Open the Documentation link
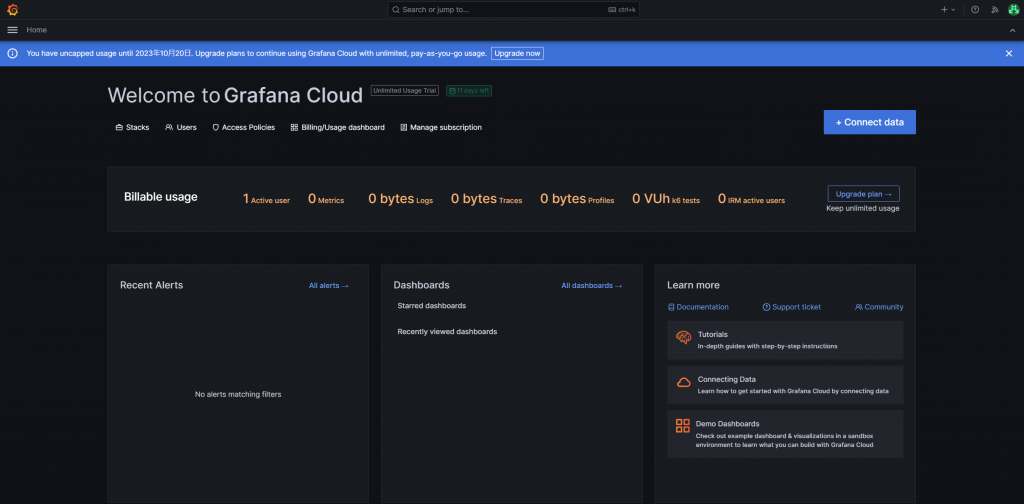Screen dimensions: 1024x504 click(x=698, y=307)
